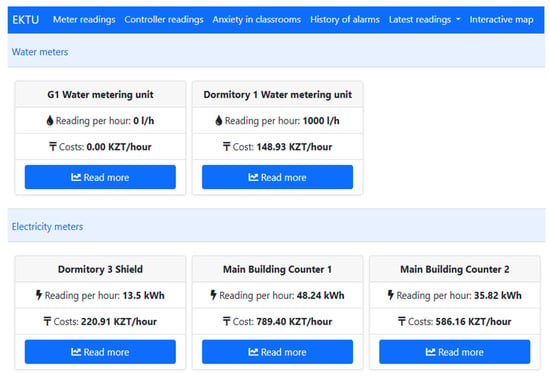Click the 0 l/h reading value
550x377 pixels.
coord(143,121)
